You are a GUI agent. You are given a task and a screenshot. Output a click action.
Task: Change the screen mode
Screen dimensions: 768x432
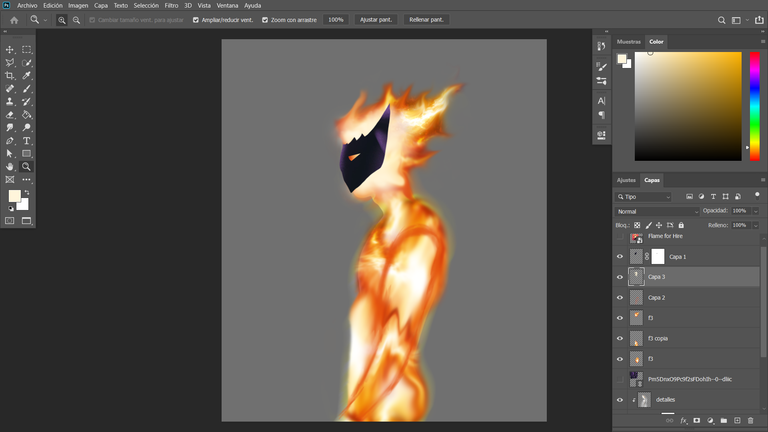coord(26,221)
